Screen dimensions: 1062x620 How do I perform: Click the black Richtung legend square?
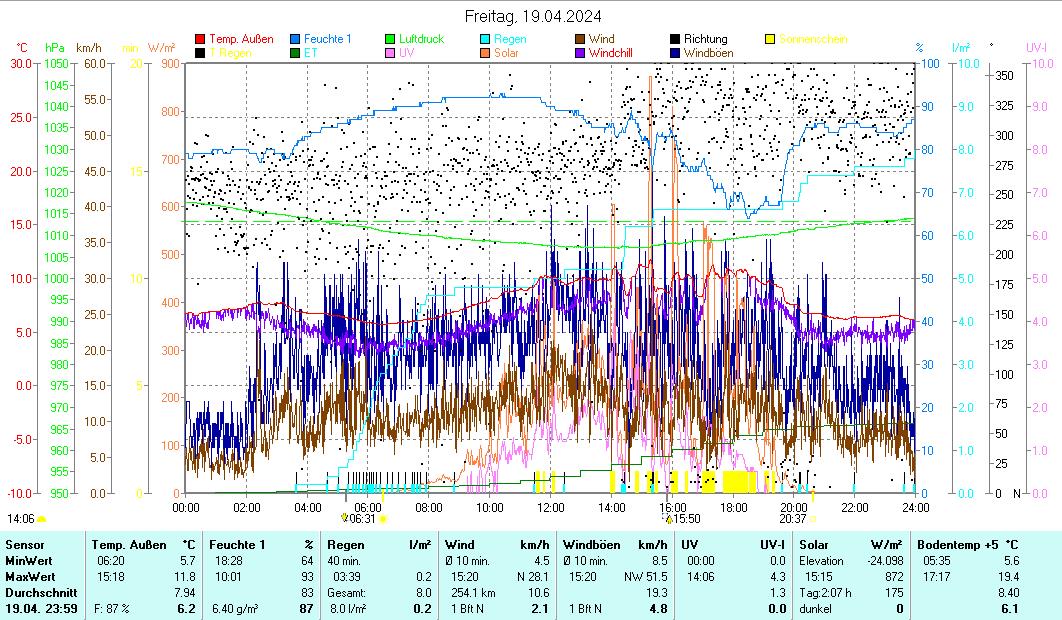tap(675, 39)
